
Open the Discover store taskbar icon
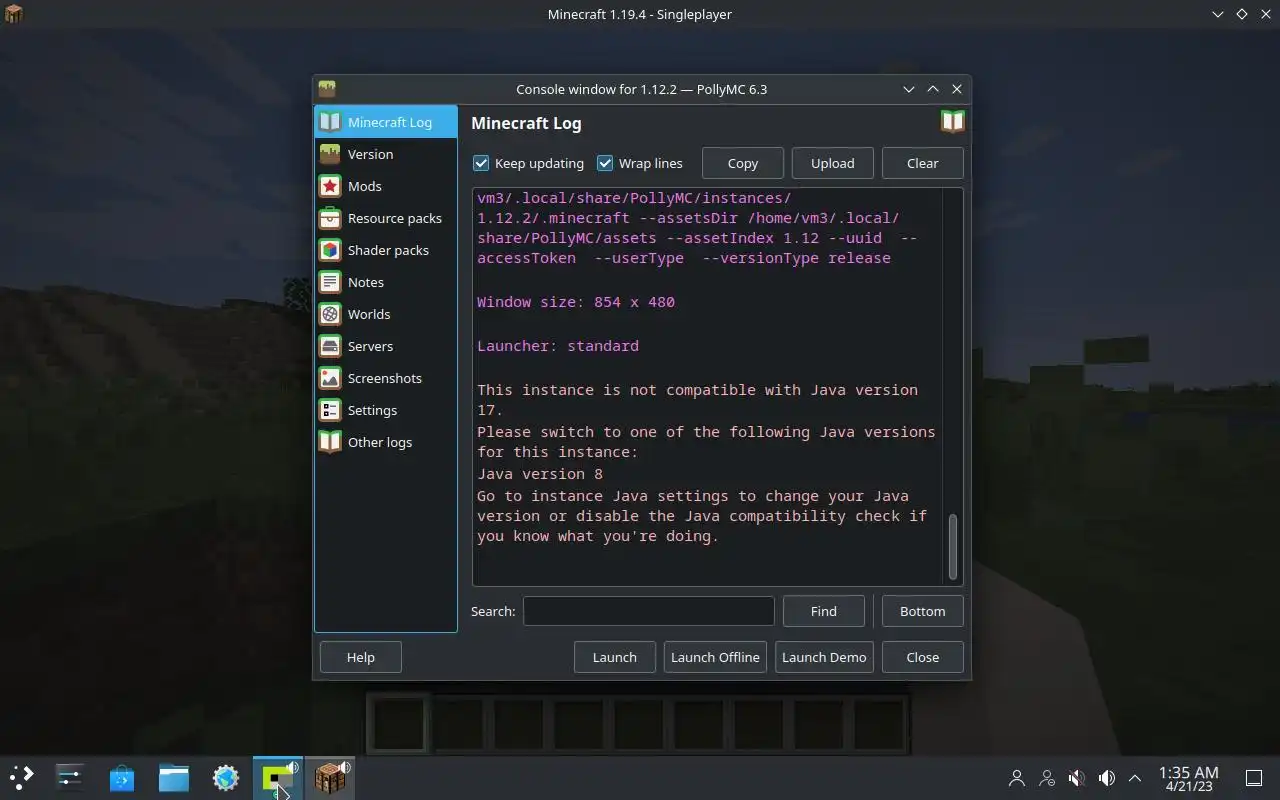(x=122, y=777)
